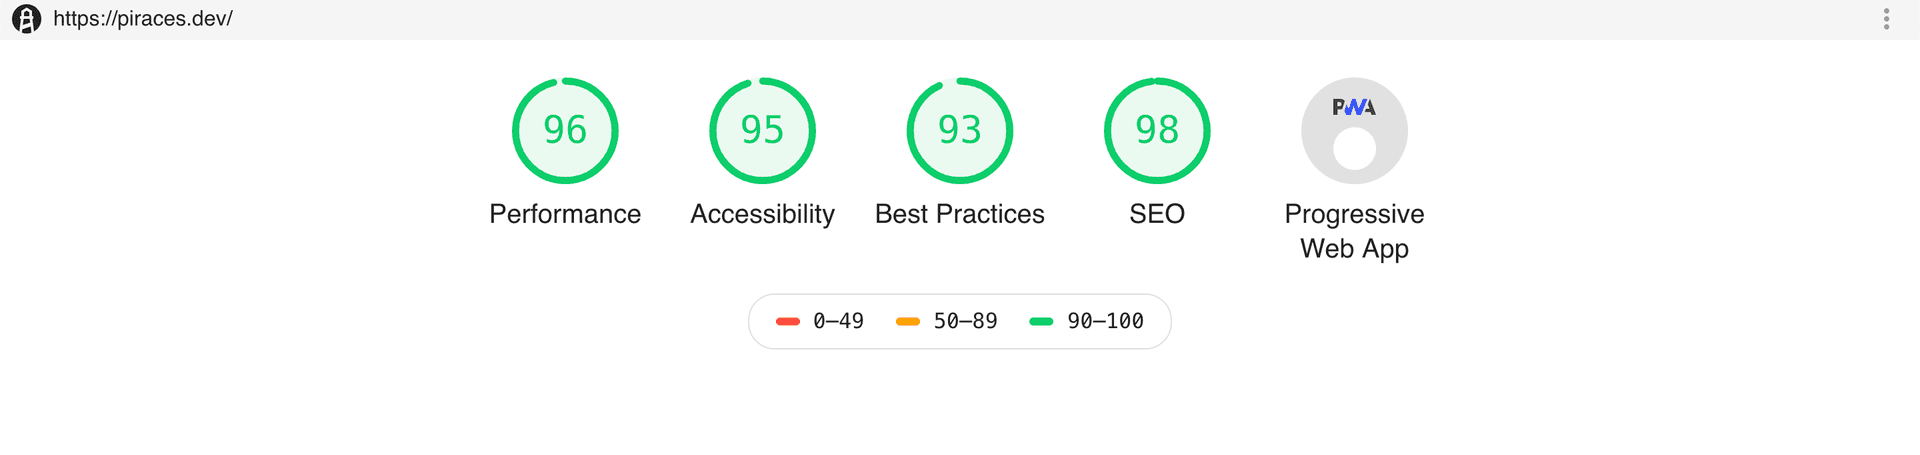1920x455 pixels.
Task: Jump to the Accessibility section label
Action: click(762, 214)
